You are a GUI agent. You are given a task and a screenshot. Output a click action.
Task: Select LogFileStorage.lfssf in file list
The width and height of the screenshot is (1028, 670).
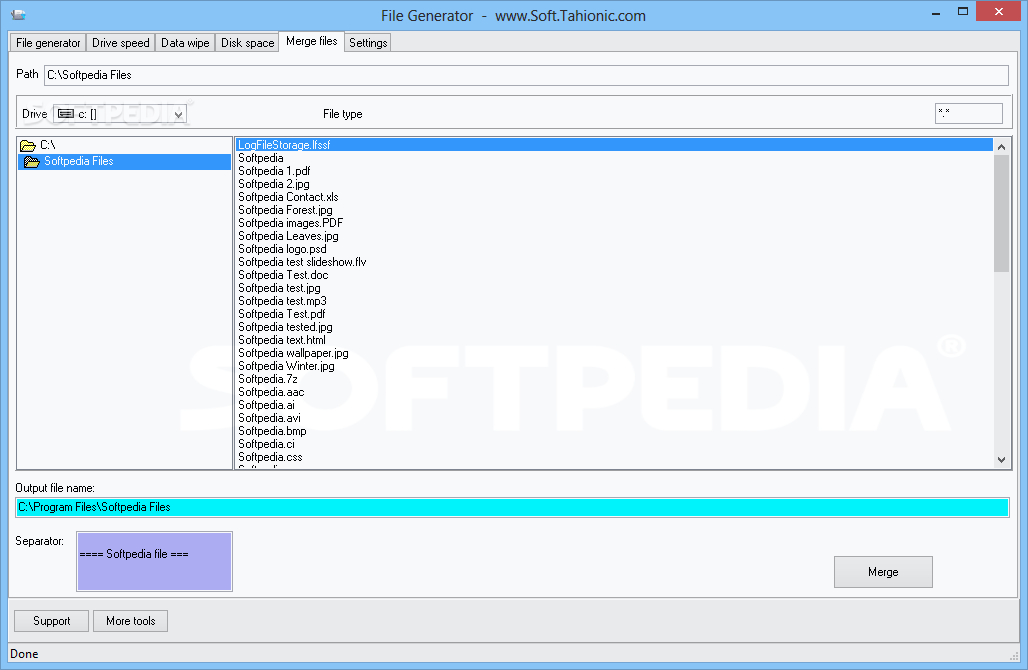coord(614,145)
